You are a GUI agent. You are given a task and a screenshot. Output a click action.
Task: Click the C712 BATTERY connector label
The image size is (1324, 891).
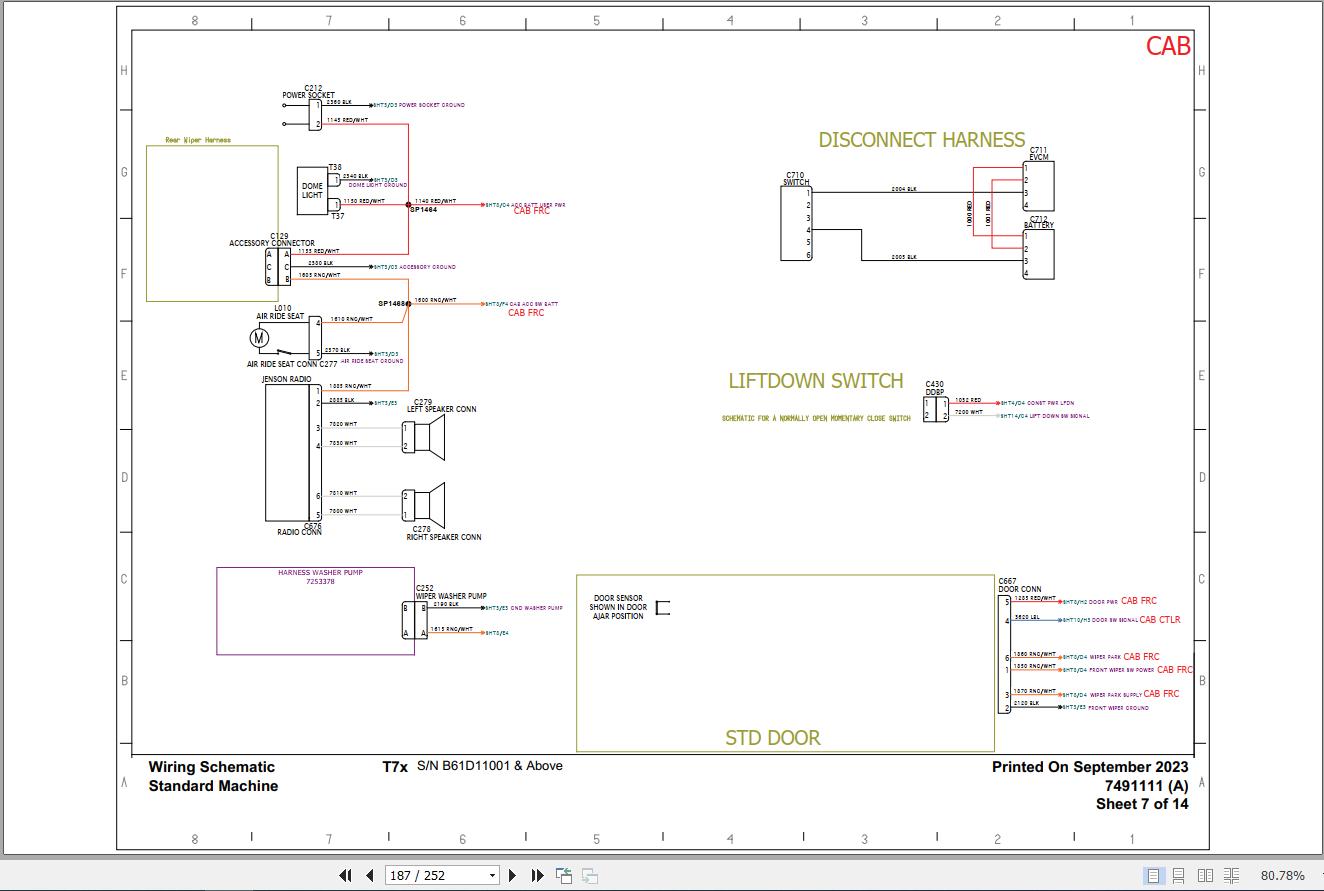(x=1038, y=221)
